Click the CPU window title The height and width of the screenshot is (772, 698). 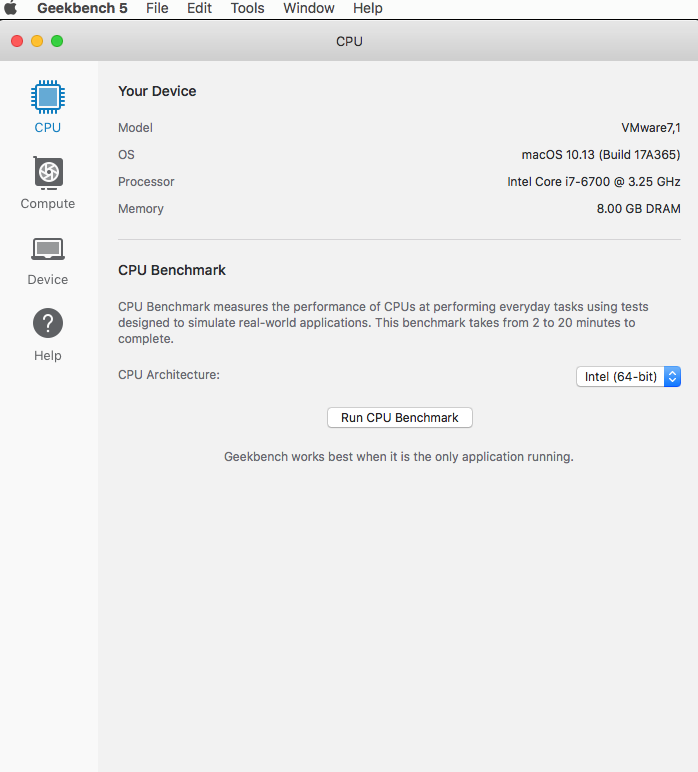tap(349, 41)
